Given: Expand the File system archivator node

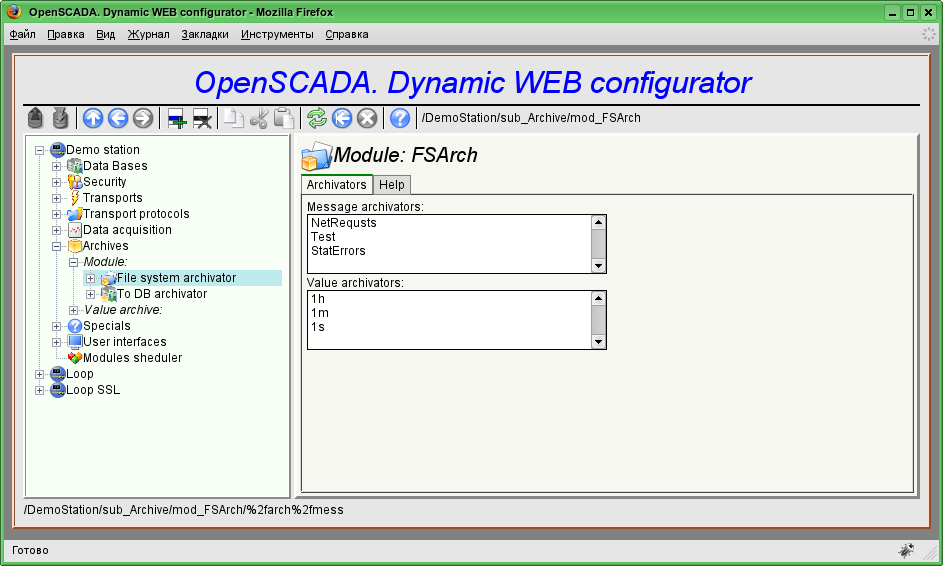Looking at the screenshot, I should point(90,278).
